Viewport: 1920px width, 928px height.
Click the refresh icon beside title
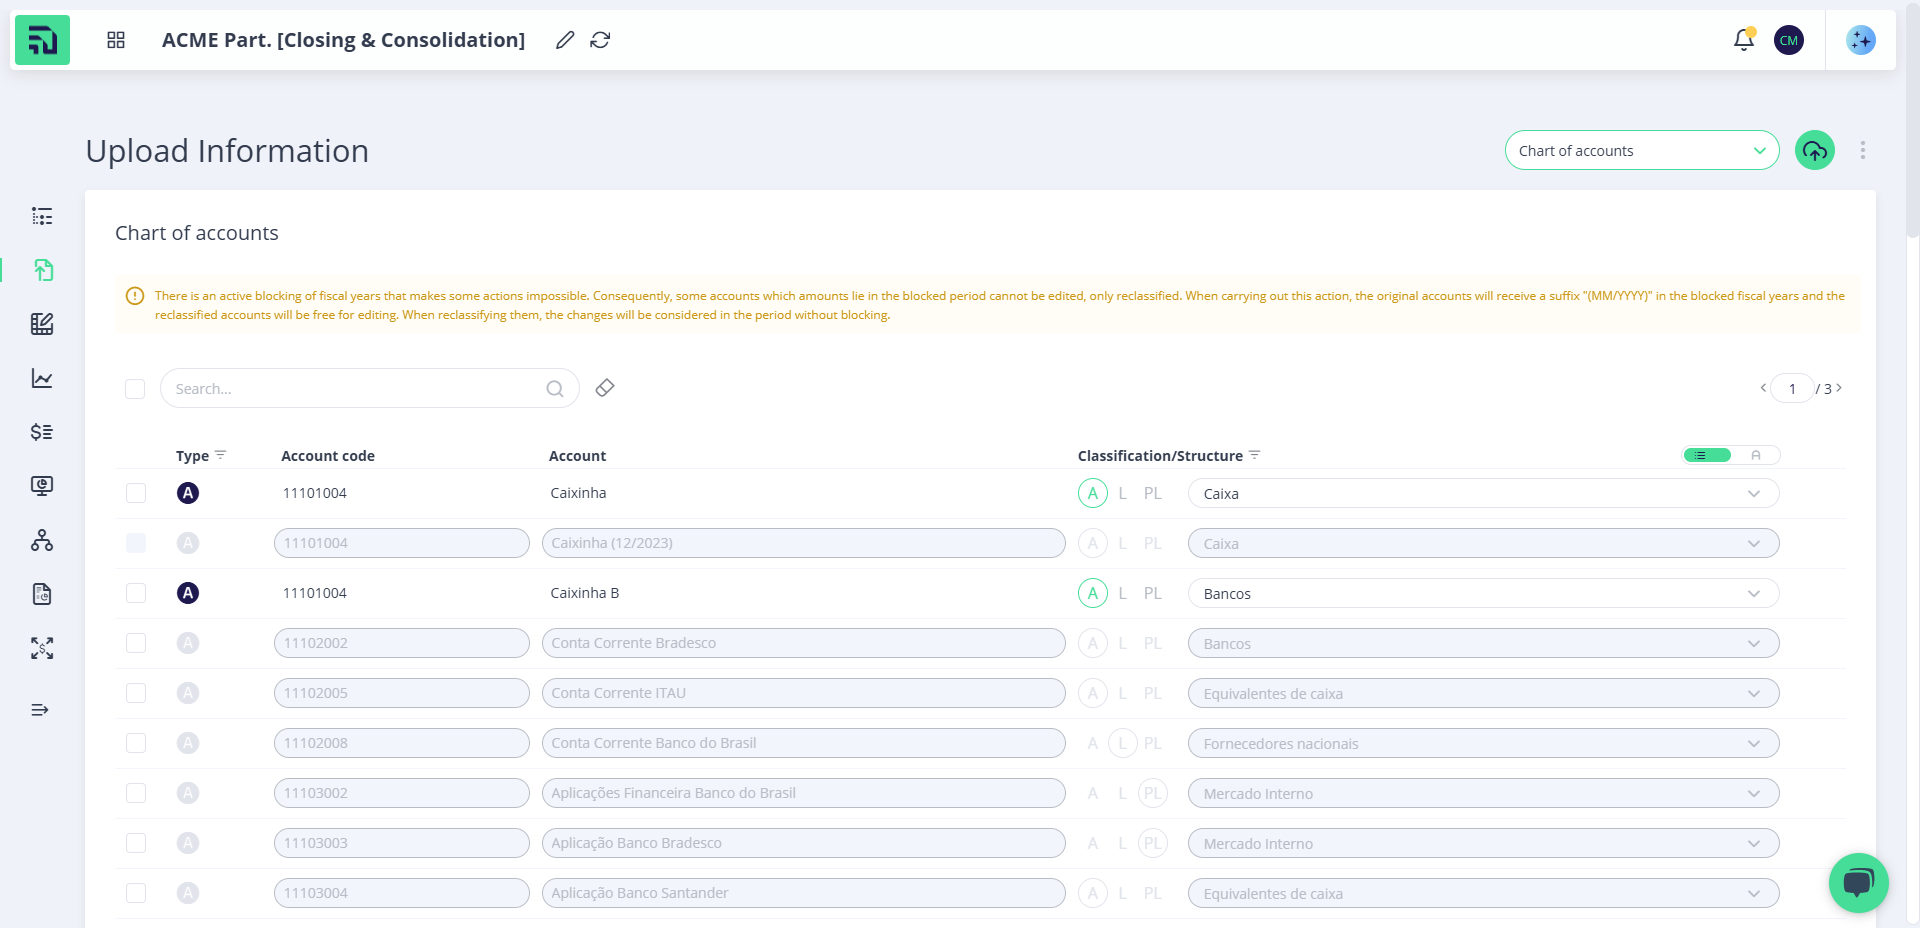tap(600, 40)
